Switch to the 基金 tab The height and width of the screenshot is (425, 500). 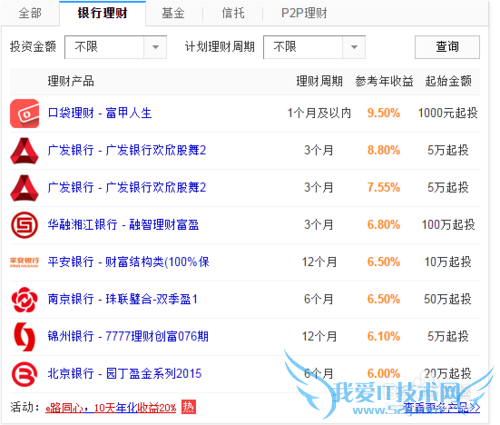pyautogui.click(x=173, y=13)
